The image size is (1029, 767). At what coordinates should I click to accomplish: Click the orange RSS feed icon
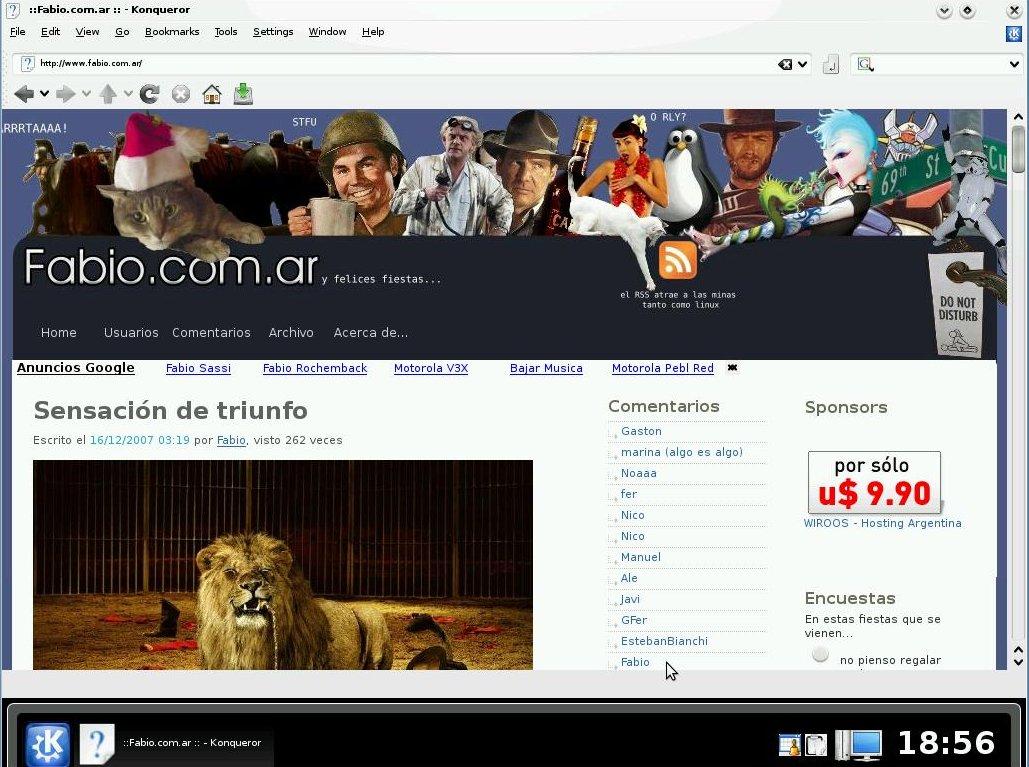[x=677, y=260]
